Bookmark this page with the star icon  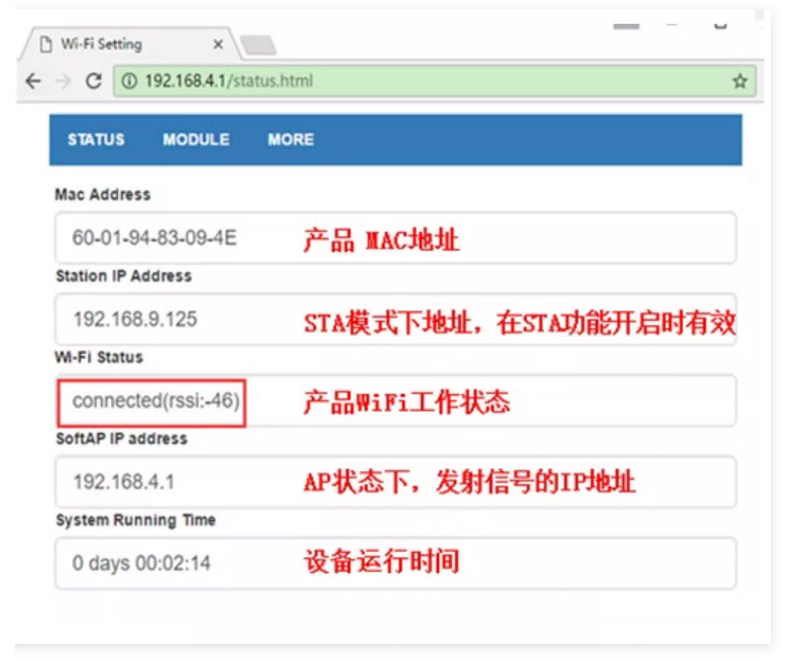740,81
